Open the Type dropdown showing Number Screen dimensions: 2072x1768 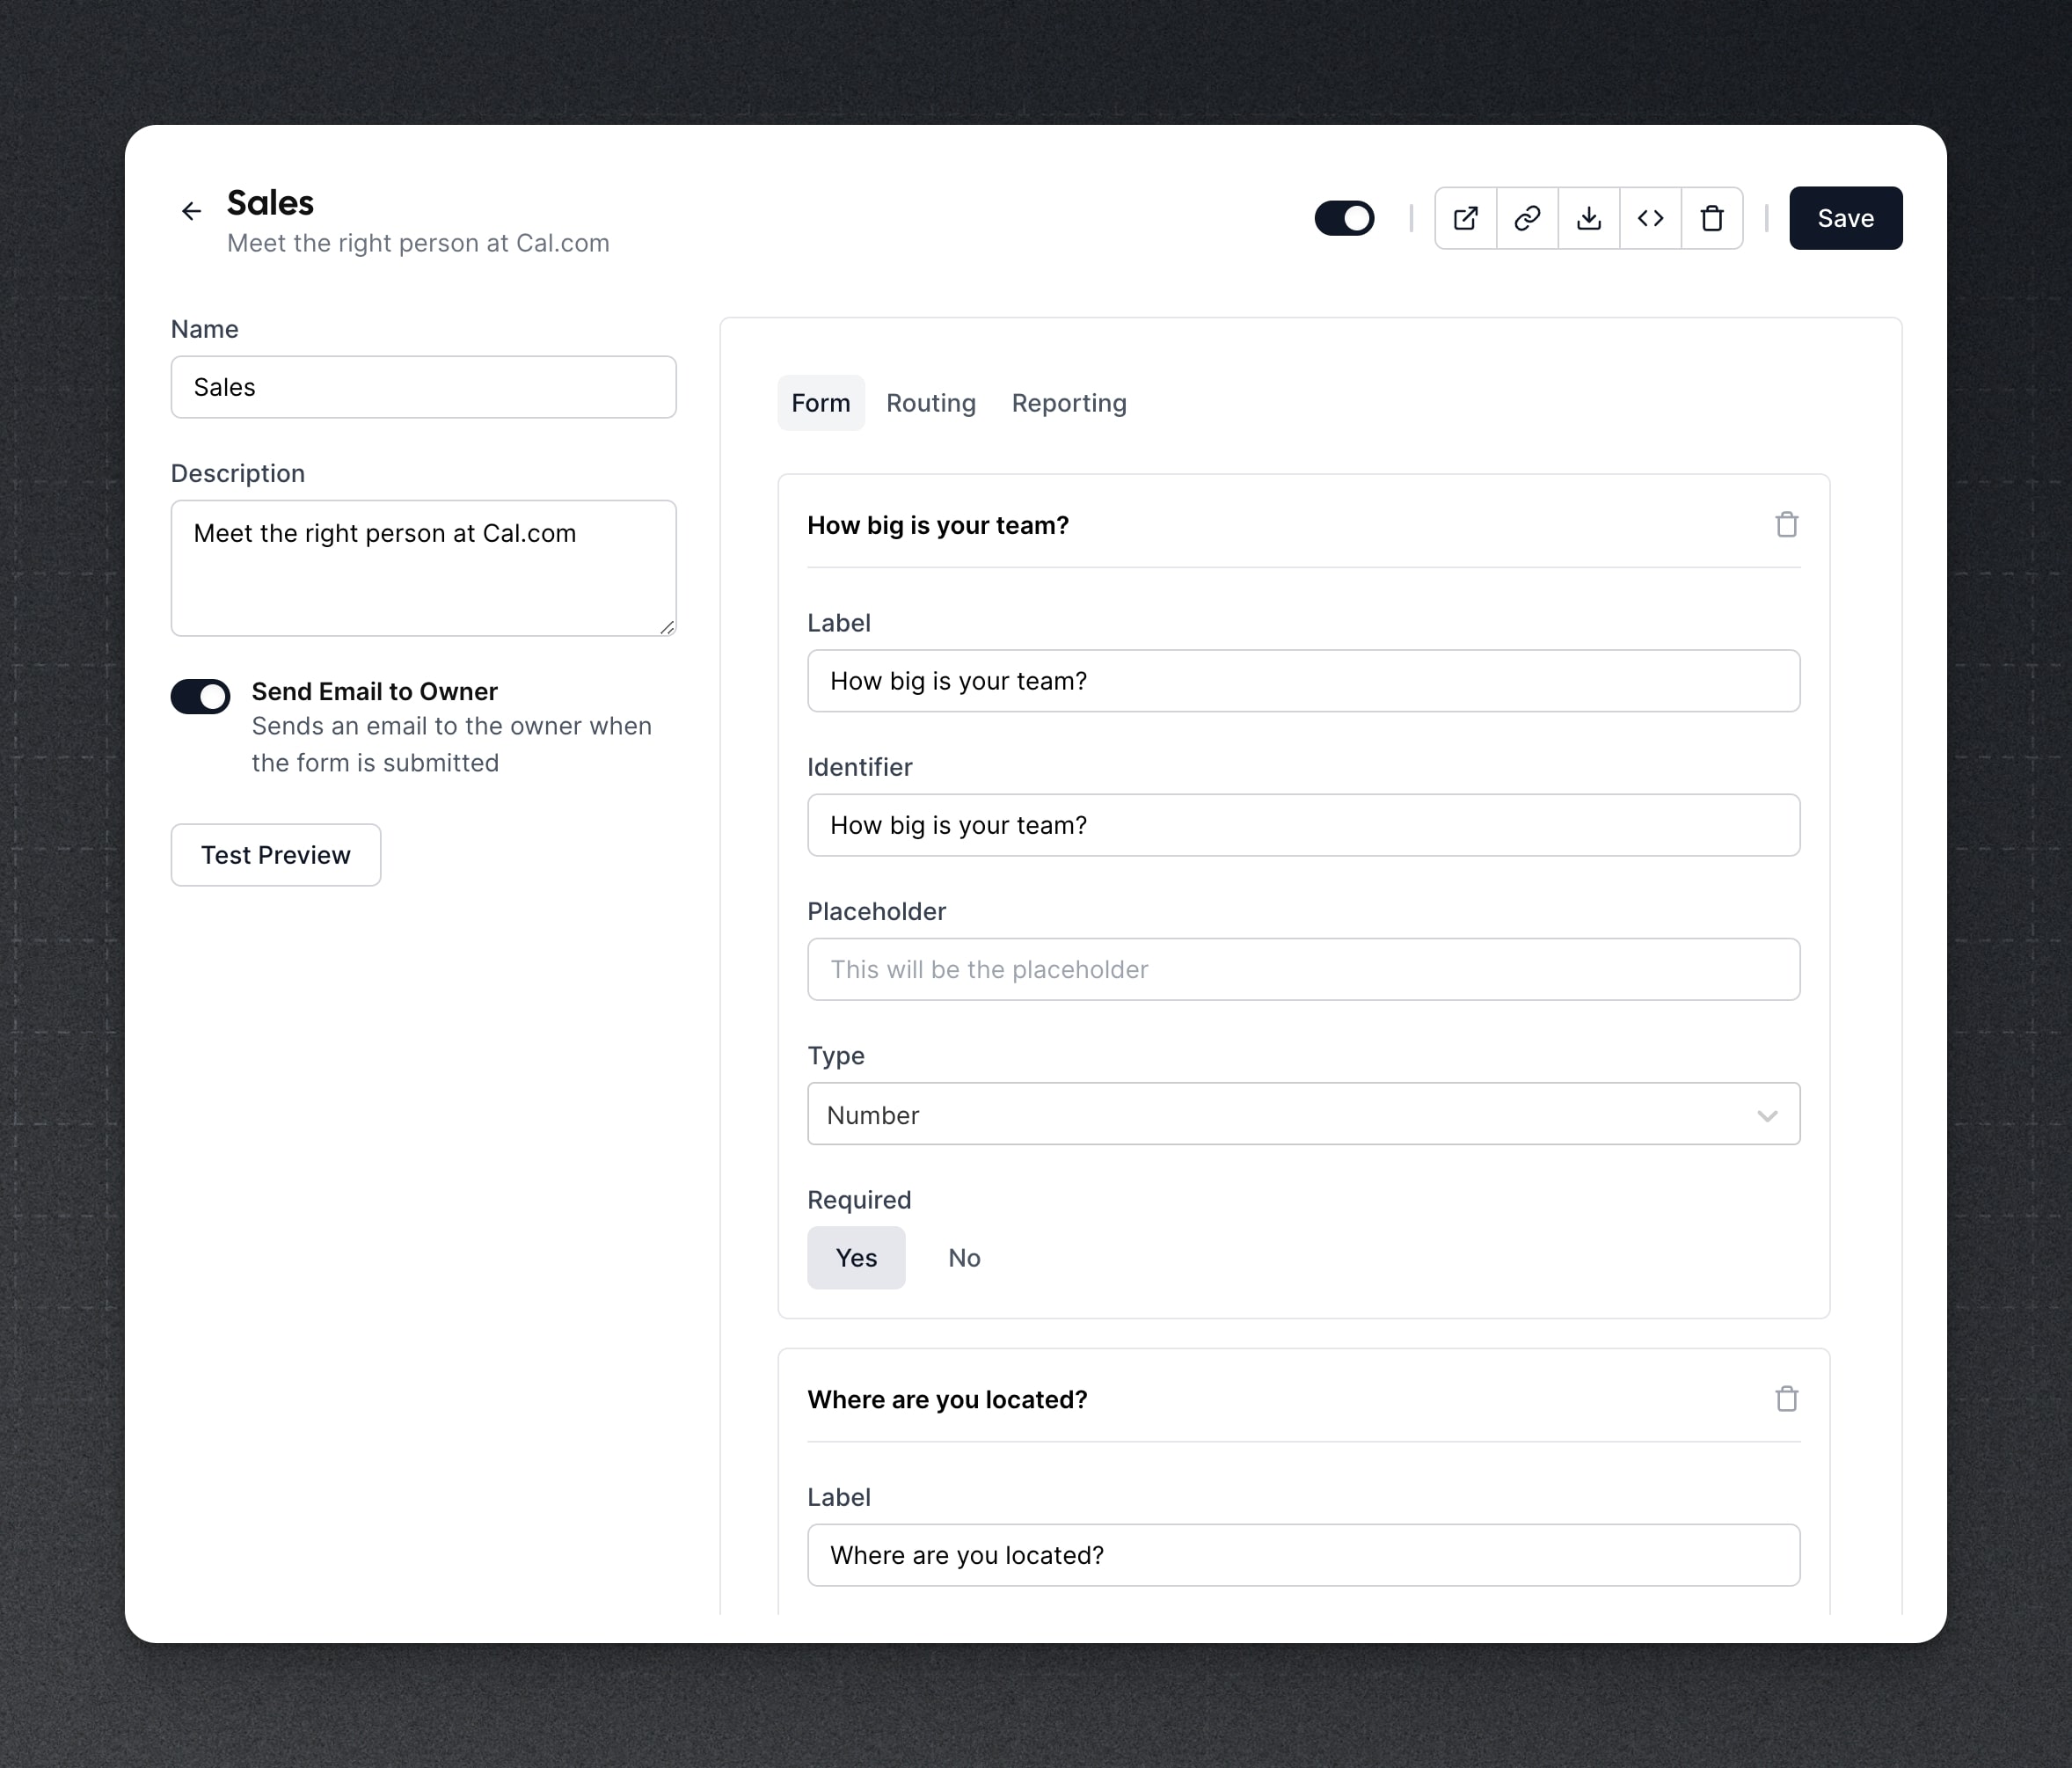tap(1303, 1114)
